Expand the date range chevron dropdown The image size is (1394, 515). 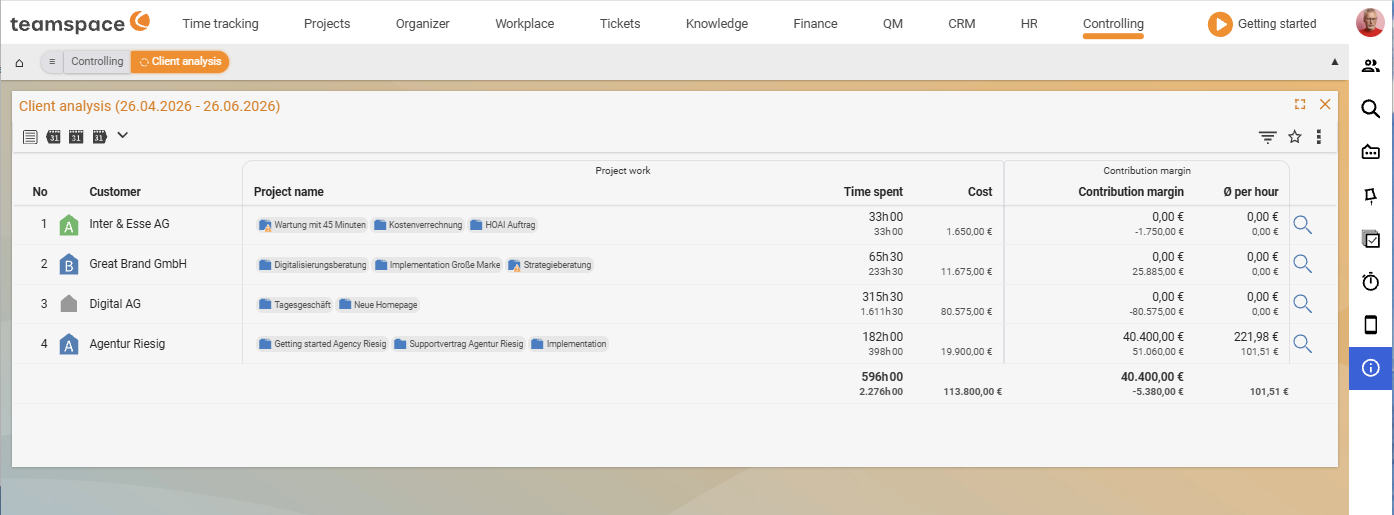(x=123, y=135)
